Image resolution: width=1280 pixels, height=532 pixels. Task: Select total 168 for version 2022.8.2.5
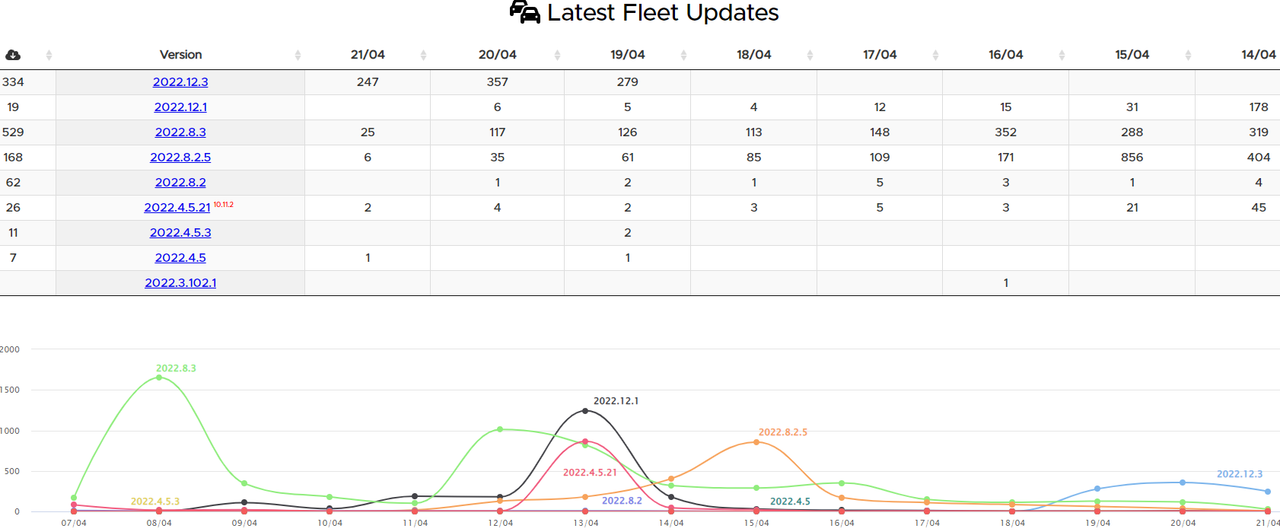[x=13, y=157]
